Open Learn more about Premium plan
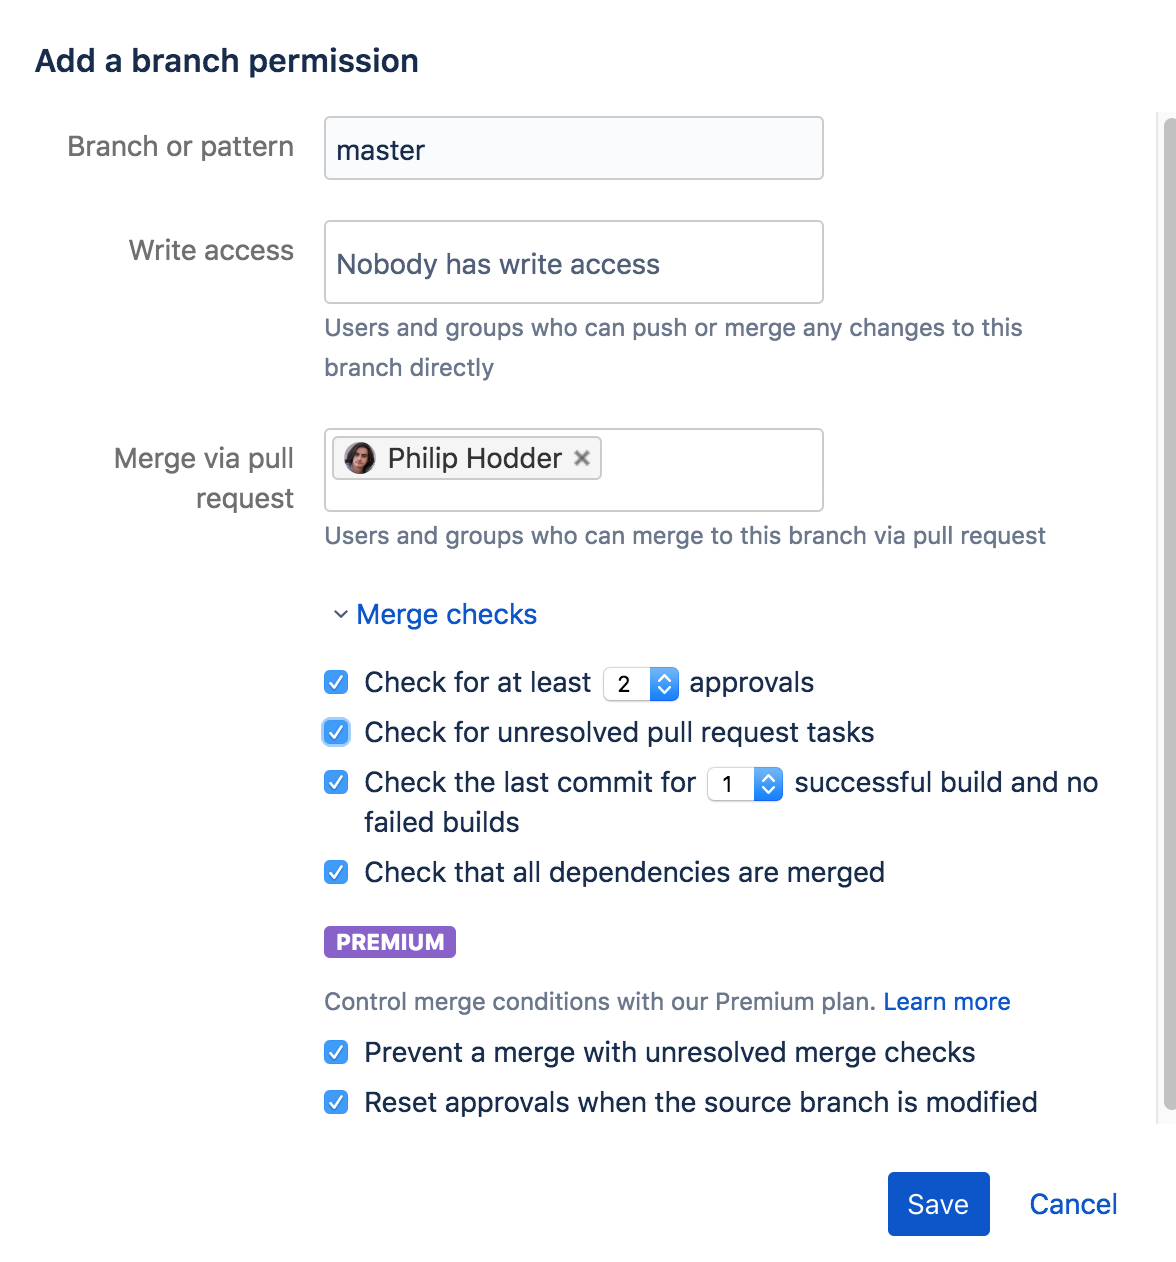The image size is (1176, 1262). pos(946,1001)
